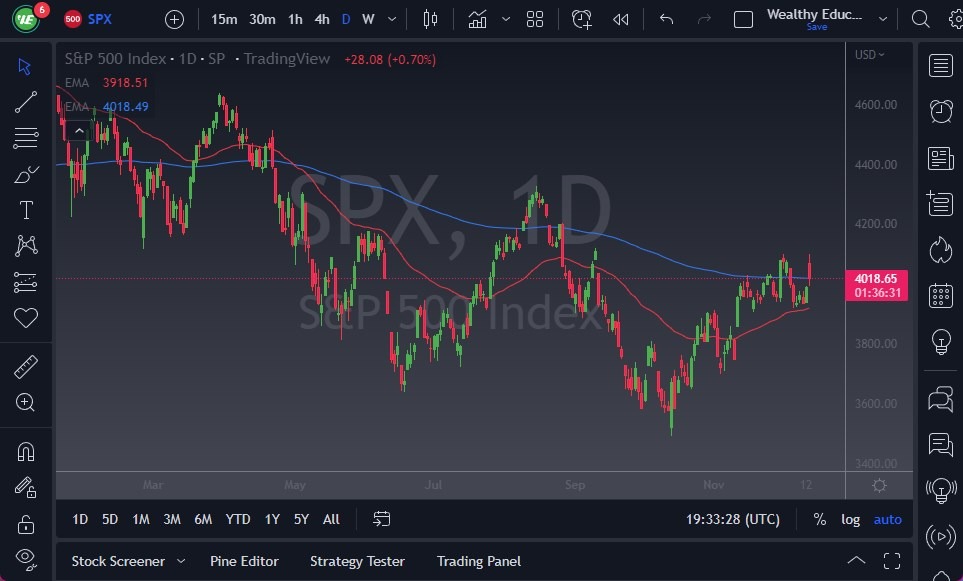Select the Measure ruler tool

pyautogui.click(x=26, y=366)
